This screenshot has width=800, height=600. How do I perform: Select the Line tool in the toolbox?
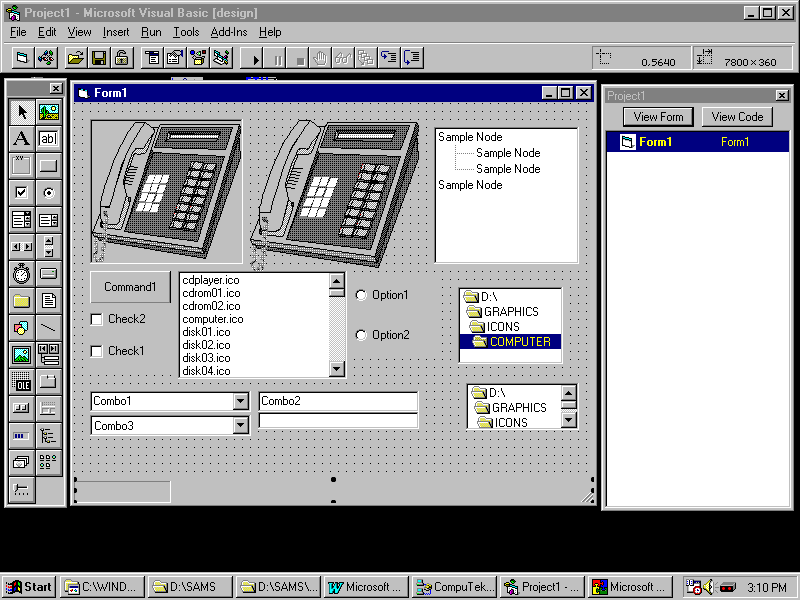48,327
